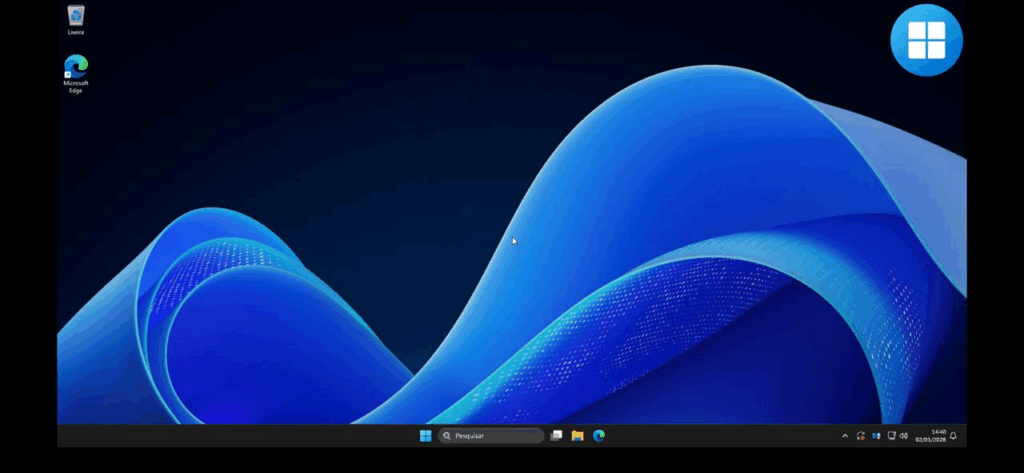Click empty taskbar space left of Start
Image resolution: width=1024 pixels, height=473 pixels.
point(250,436)
